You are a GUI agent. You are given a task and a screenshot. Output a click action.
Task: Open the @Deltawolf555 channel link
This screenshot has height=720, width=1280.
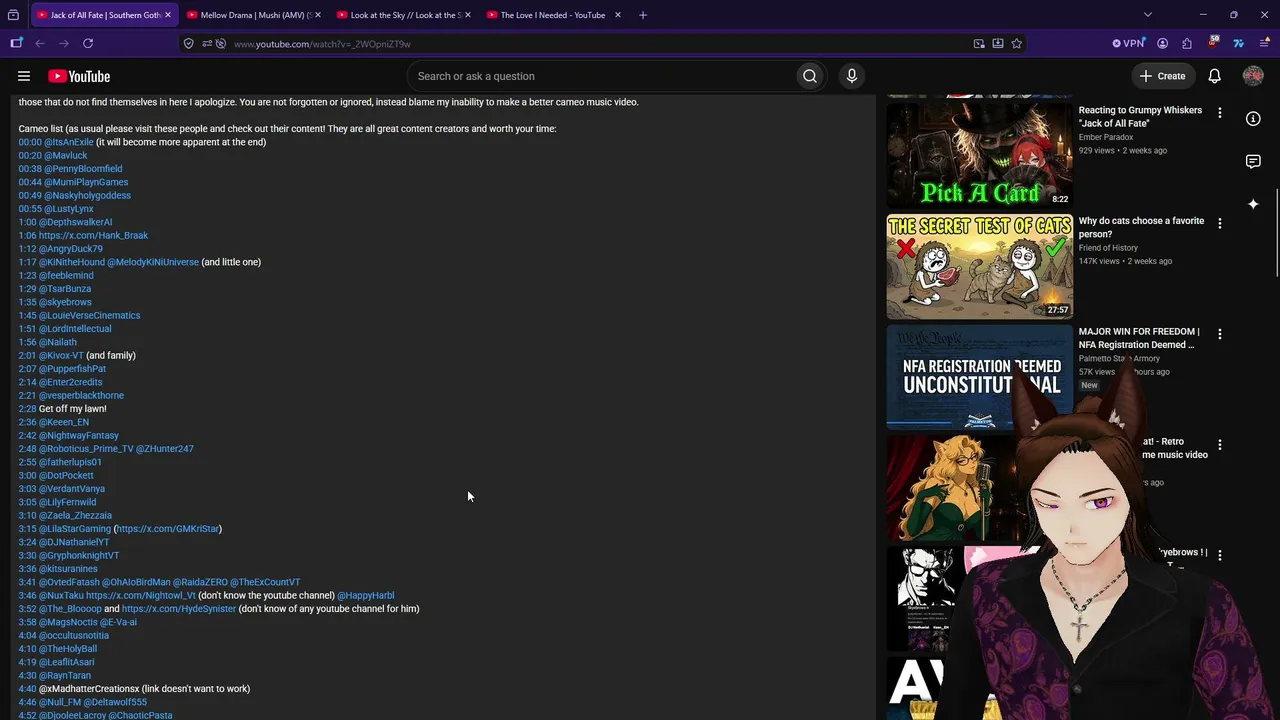(x=115, y=702)
